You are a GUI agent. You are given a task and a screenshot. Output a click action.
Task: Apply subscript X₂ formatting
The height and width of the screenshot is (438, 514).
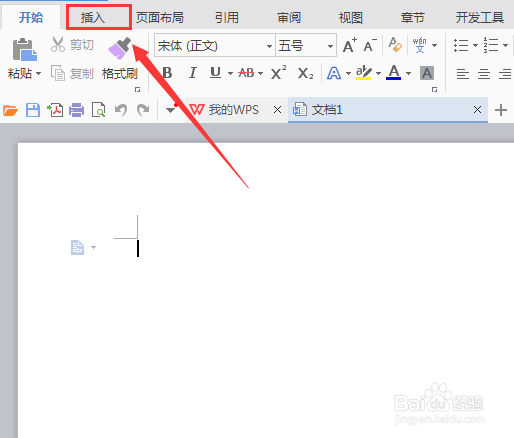point(305,73)
